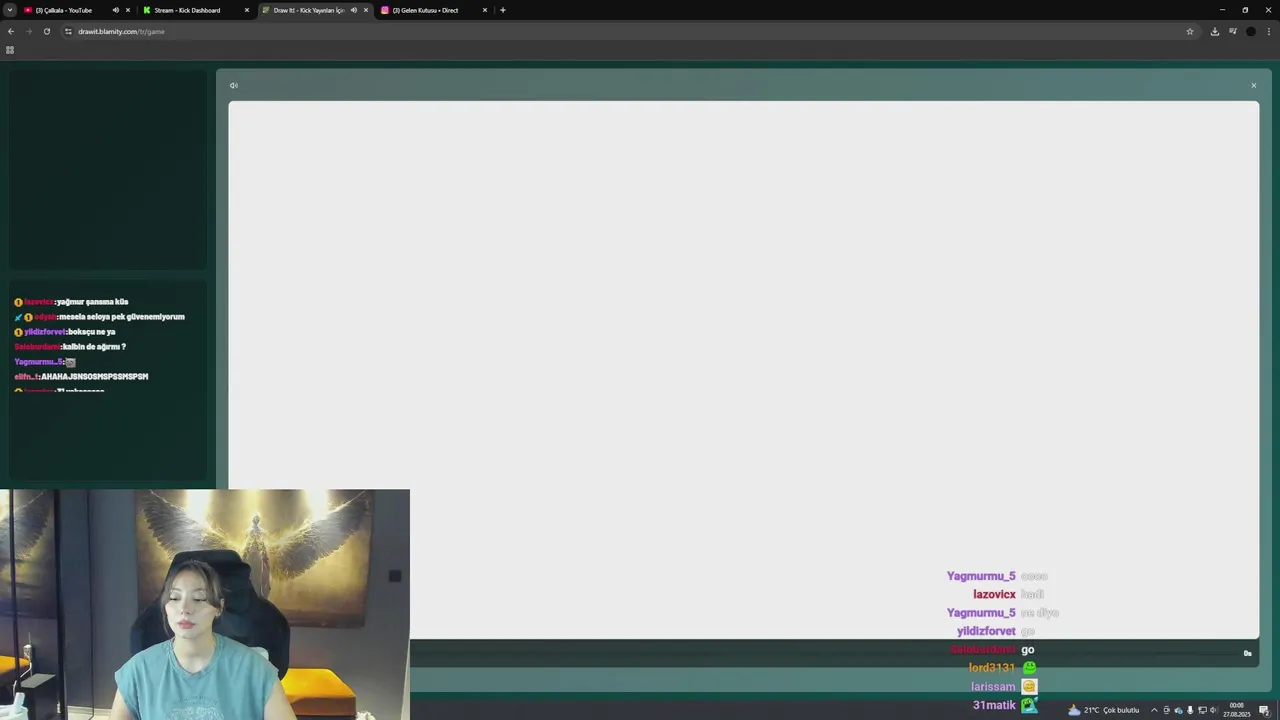Screen dimensions: 1280x720
Task: Restore down the Chrome window
Action: [1245, 10]
